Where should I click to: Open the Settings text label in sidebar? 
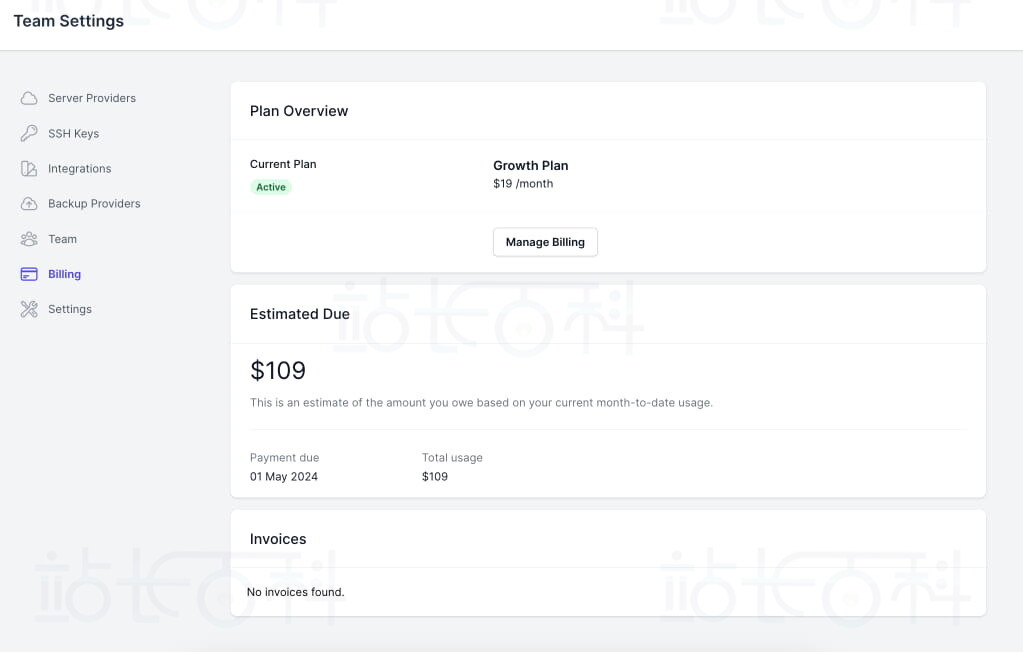coord(70,309)
